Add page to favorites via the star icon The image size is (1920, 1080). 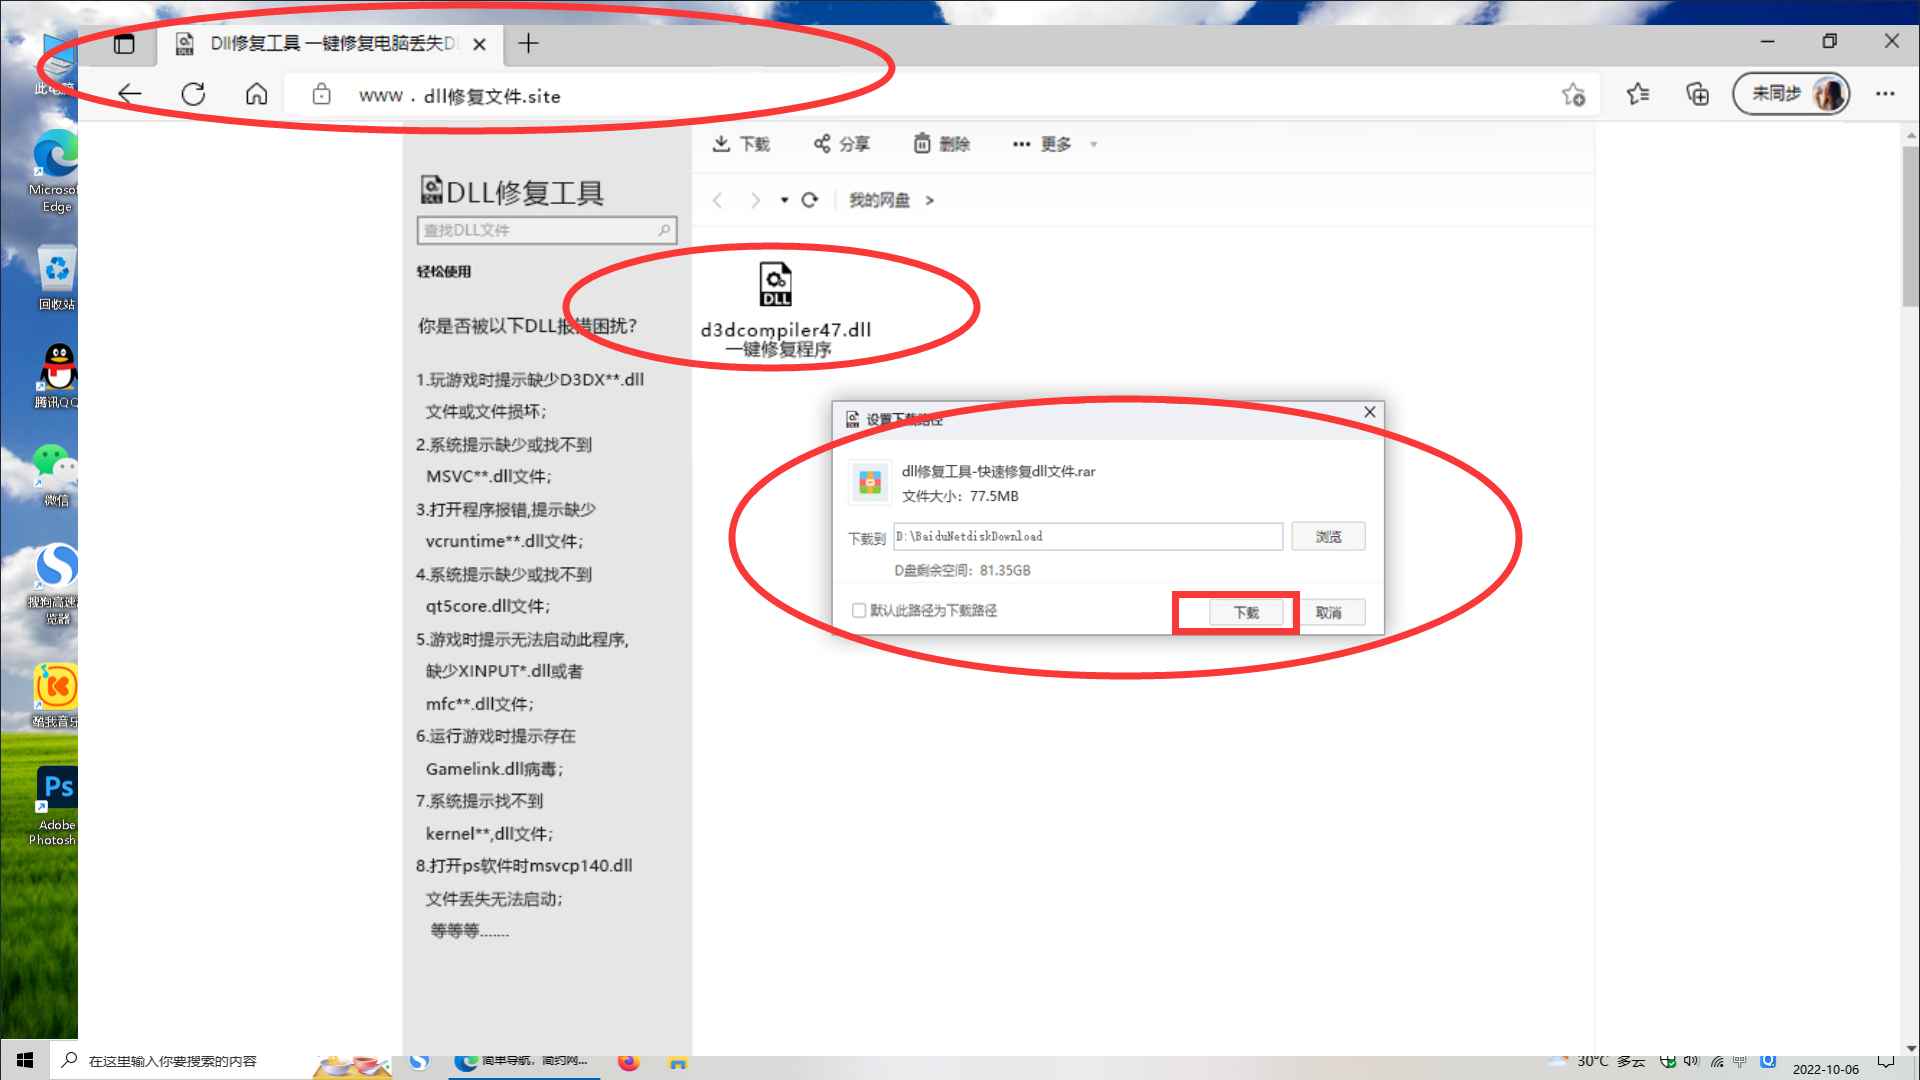pos(1574,95)
